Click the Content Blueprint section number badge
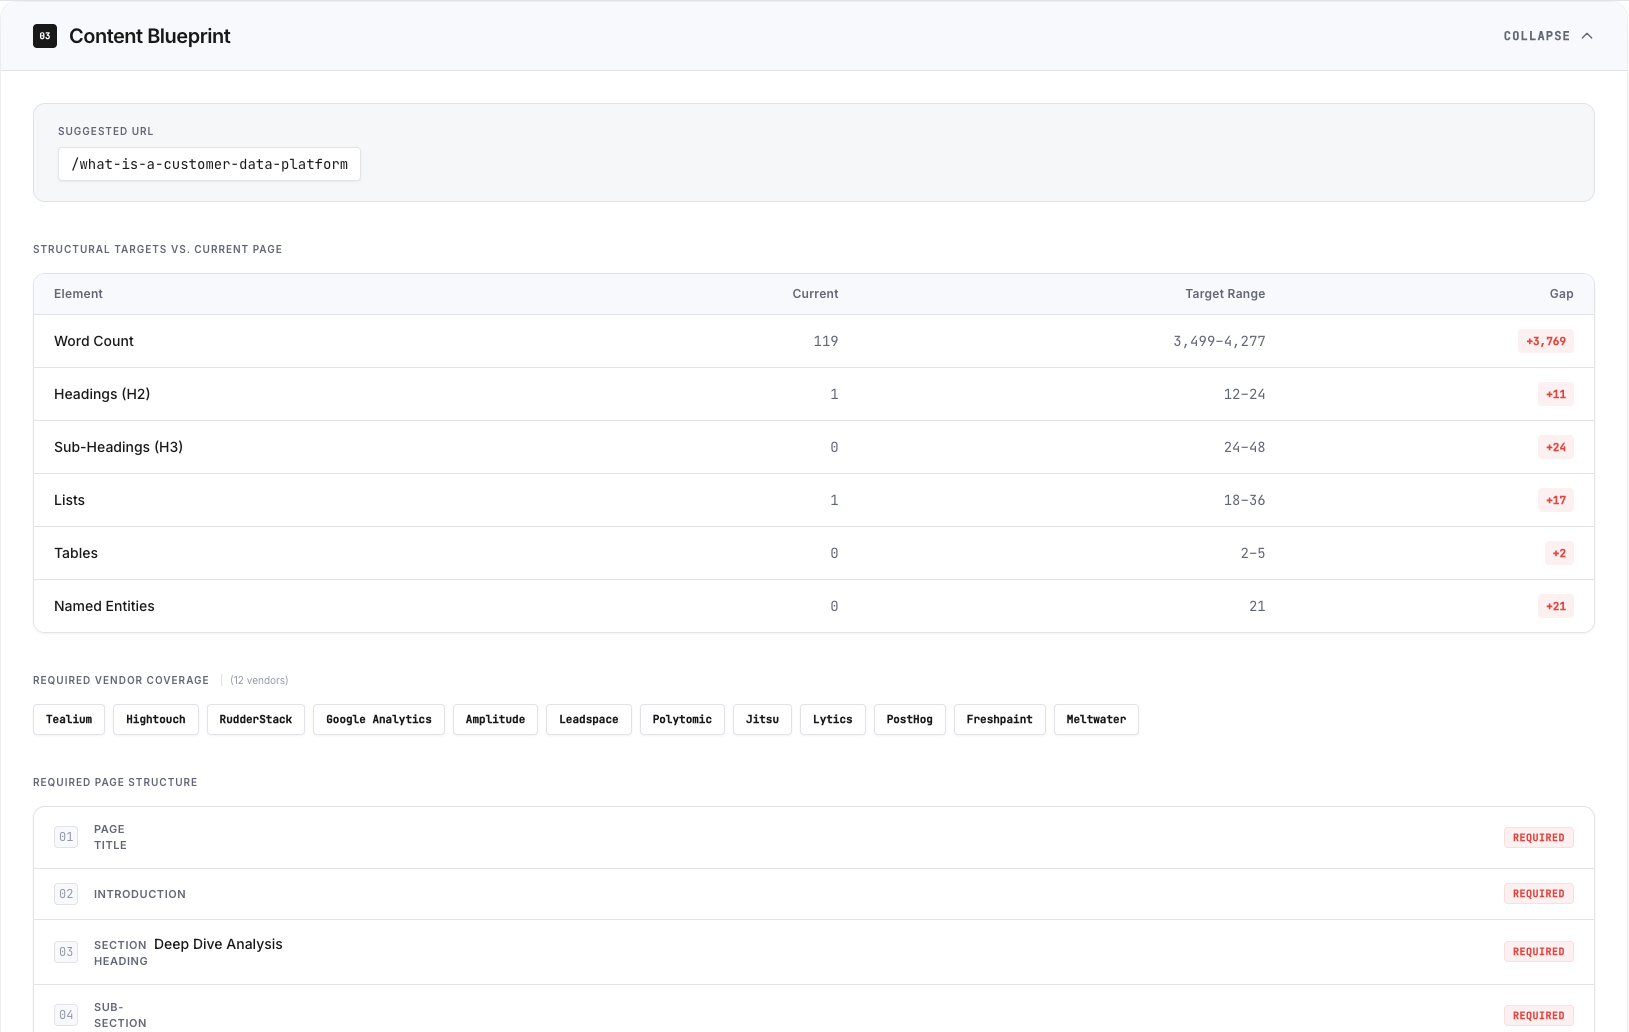This screenshot has height=1032, width=1629. (x=44, y=35)
